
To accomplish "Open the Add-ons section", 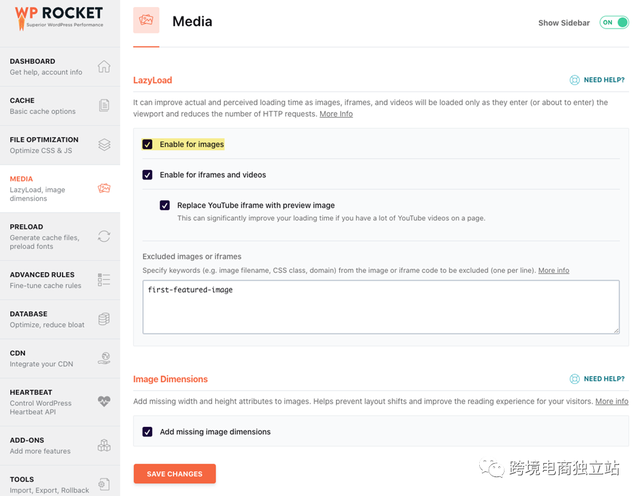I will [x=60, y=445].
